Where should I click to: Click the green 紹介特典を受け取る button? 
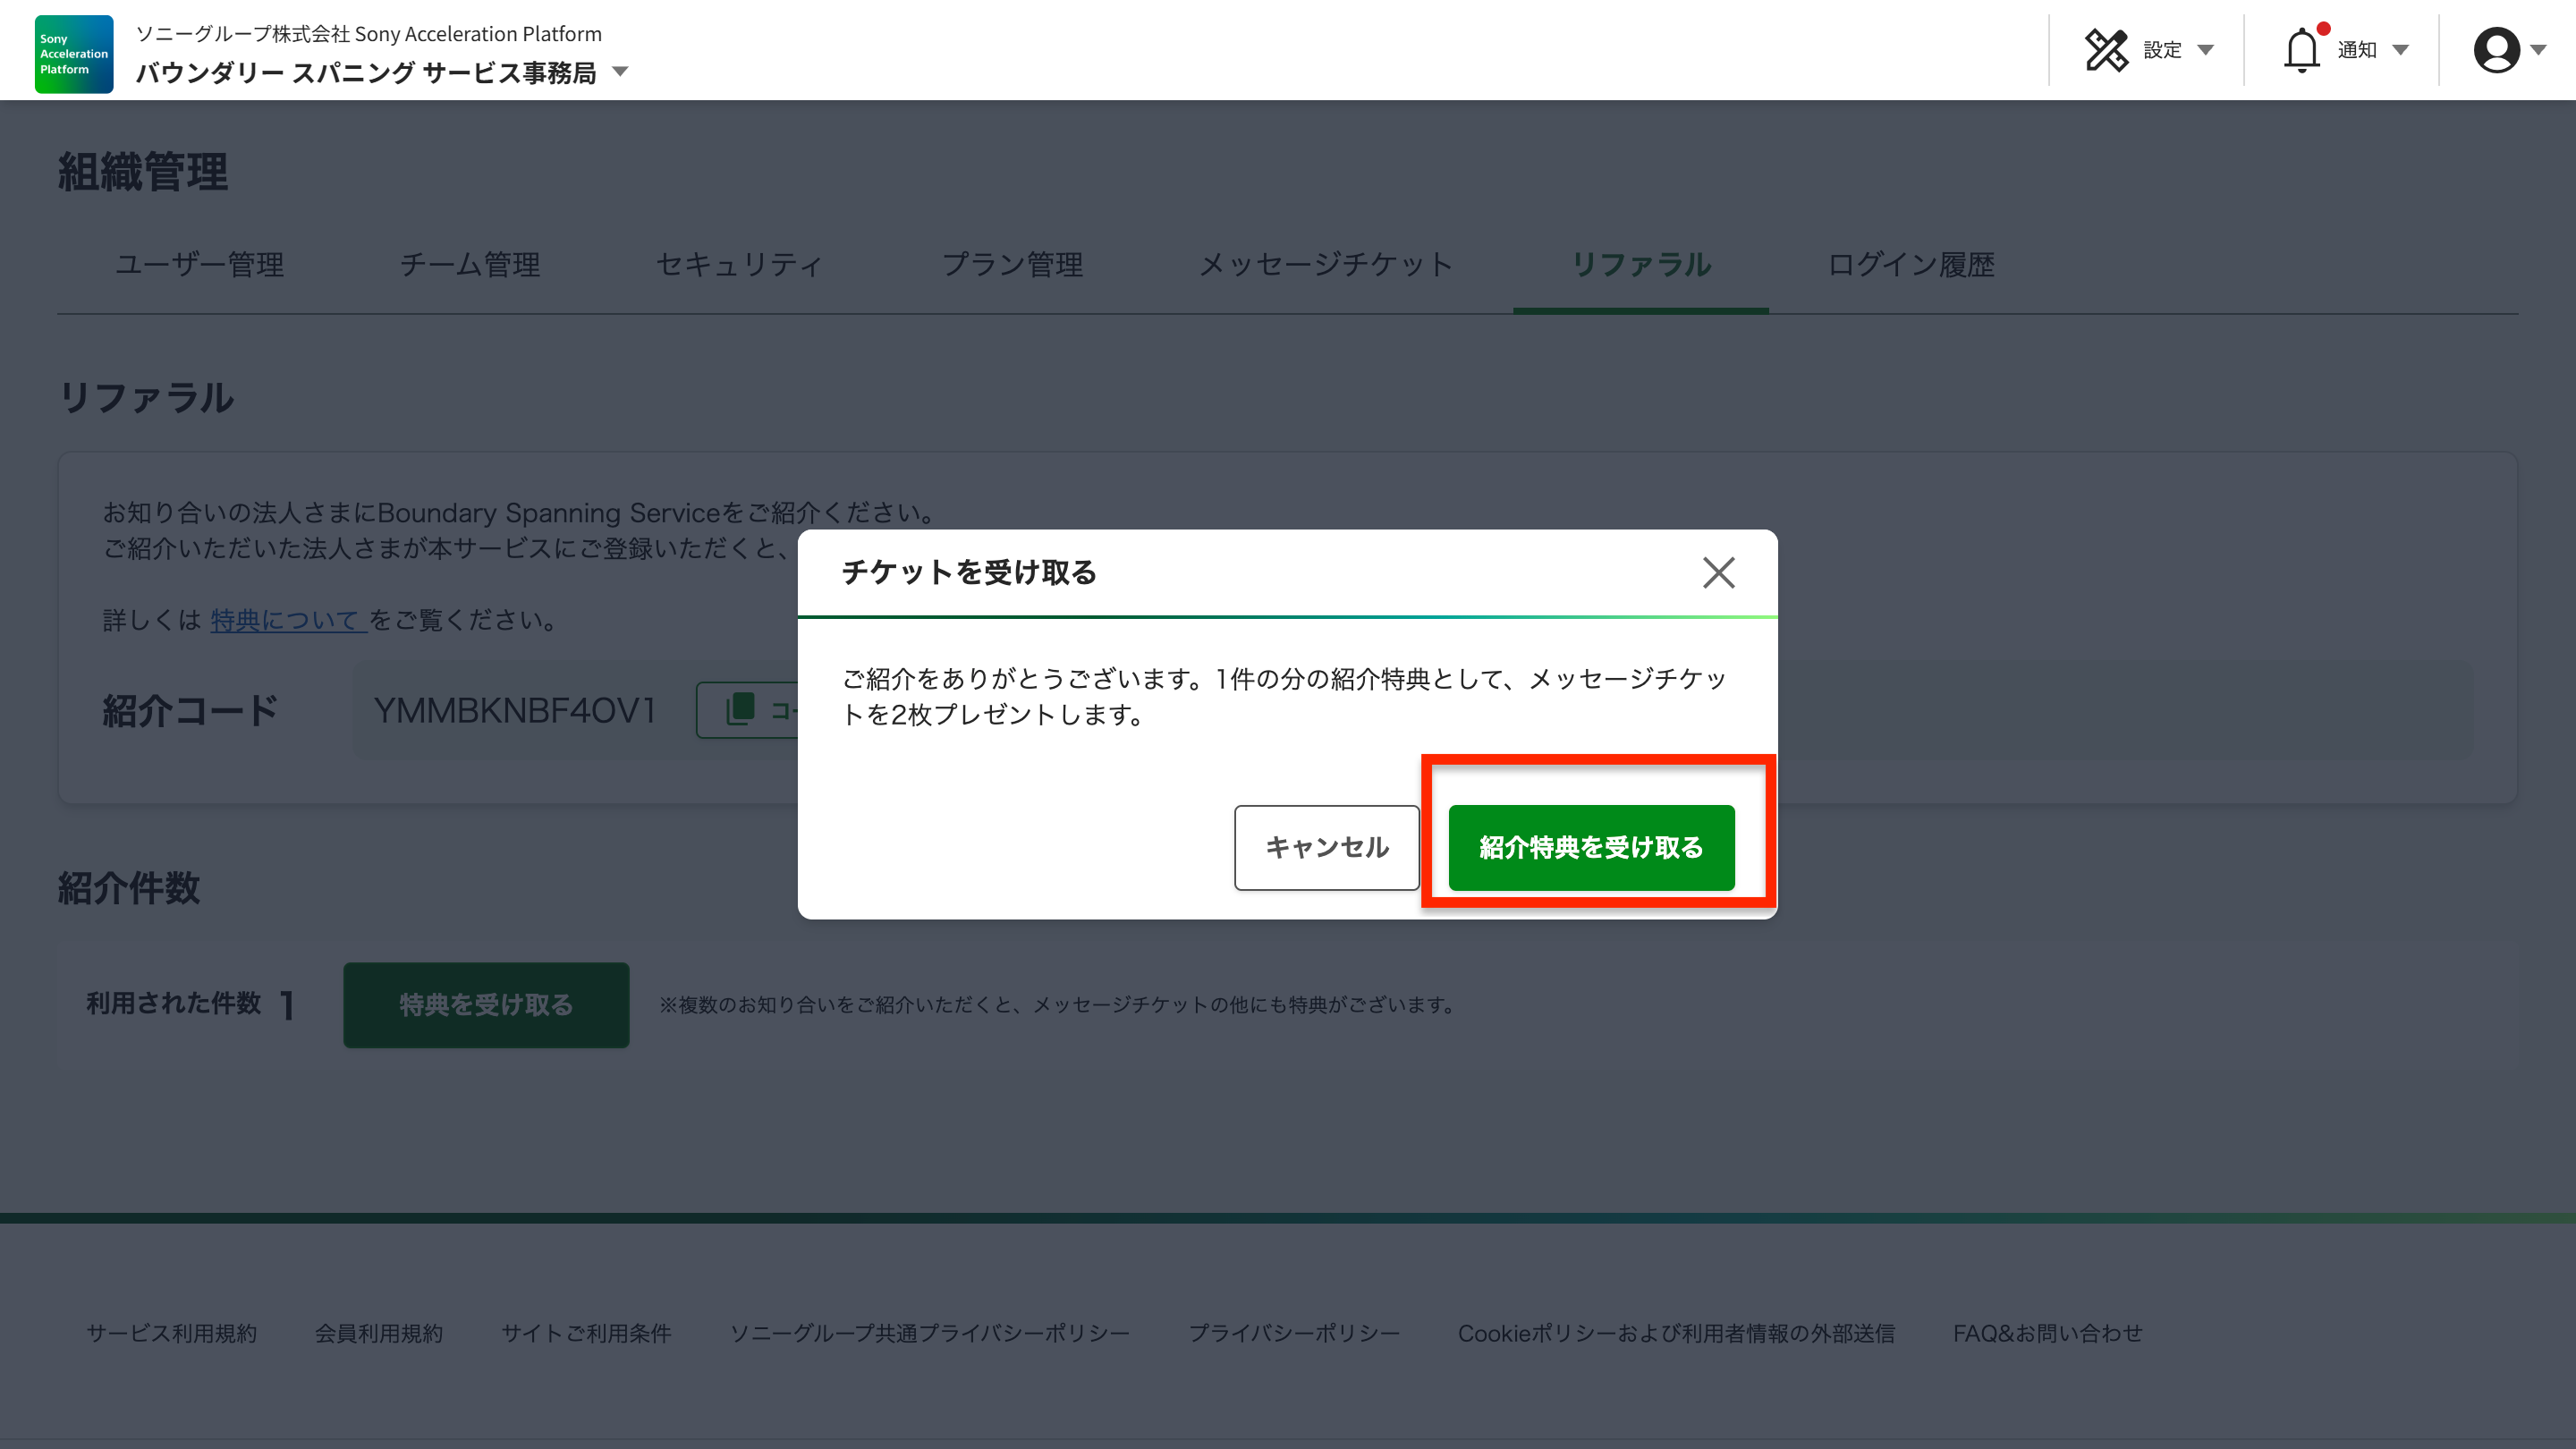1591,847
